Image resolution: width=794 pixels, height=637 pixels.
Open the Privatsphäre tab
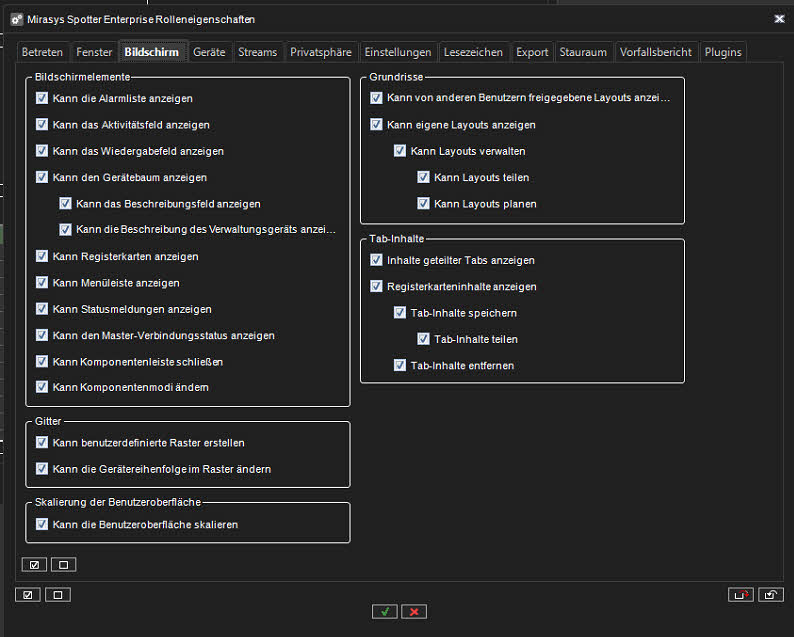(320, 52)
